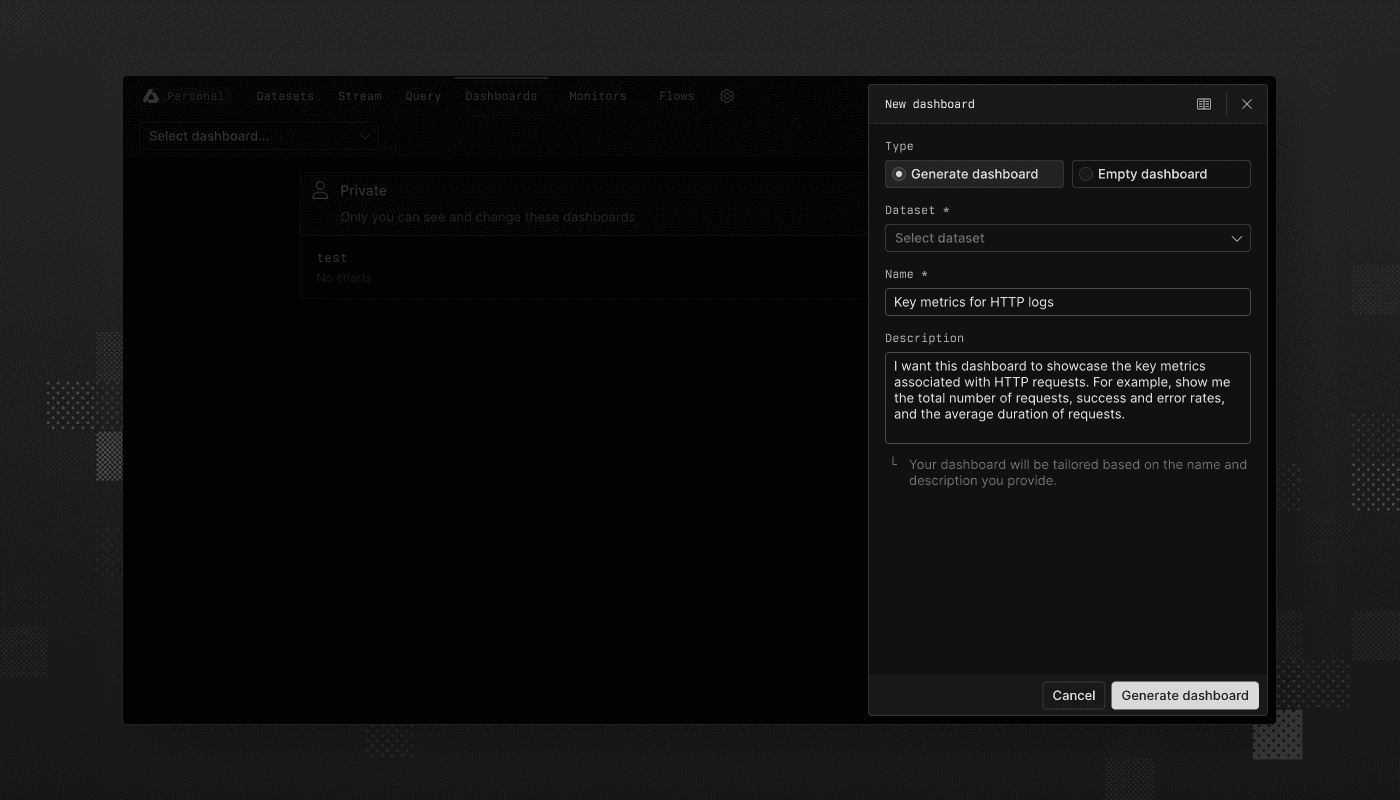Open the Stream tab

[360, 95]
